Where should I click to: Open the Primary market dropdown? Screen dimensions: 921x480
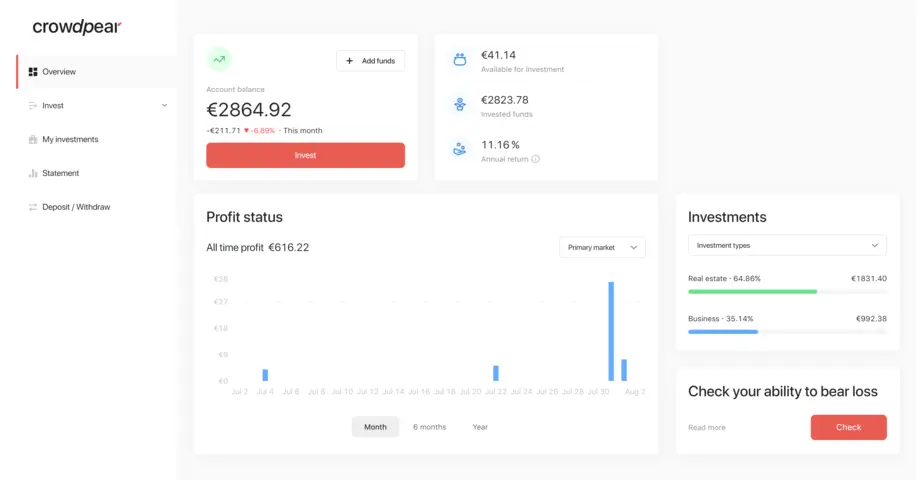(x=602, y=247)
